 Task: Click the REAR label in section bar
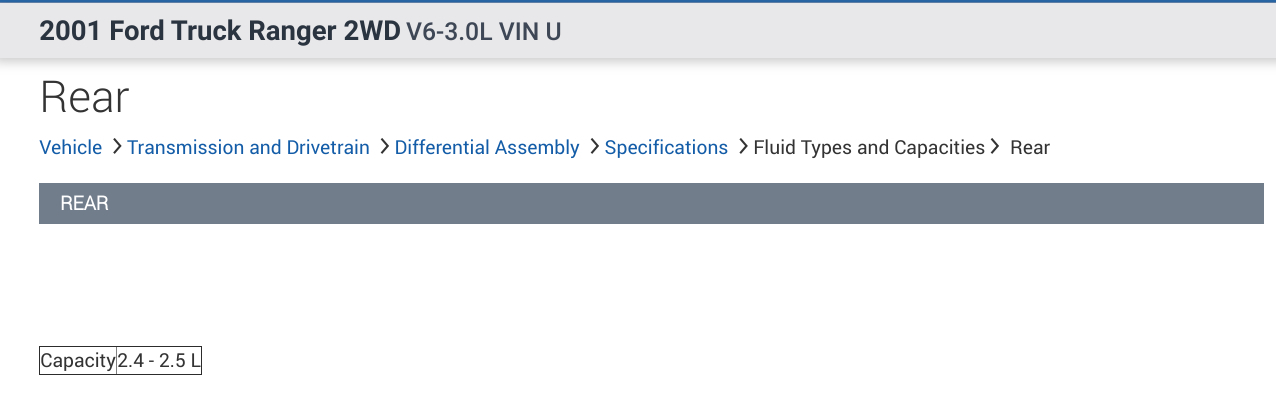coord(85,204)
